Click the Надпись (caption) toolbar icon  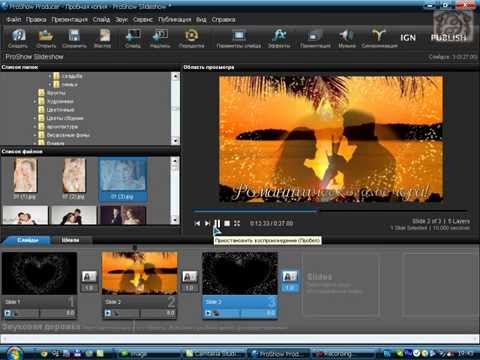pos(160,38)
